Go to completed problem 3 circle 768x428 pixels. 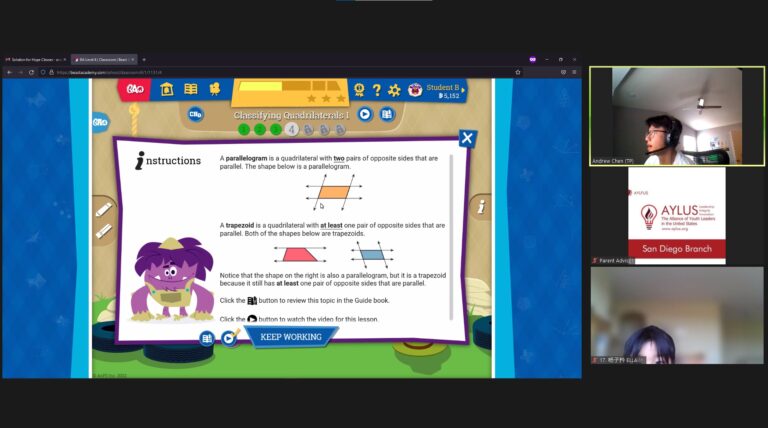click(x=276, y=130)
